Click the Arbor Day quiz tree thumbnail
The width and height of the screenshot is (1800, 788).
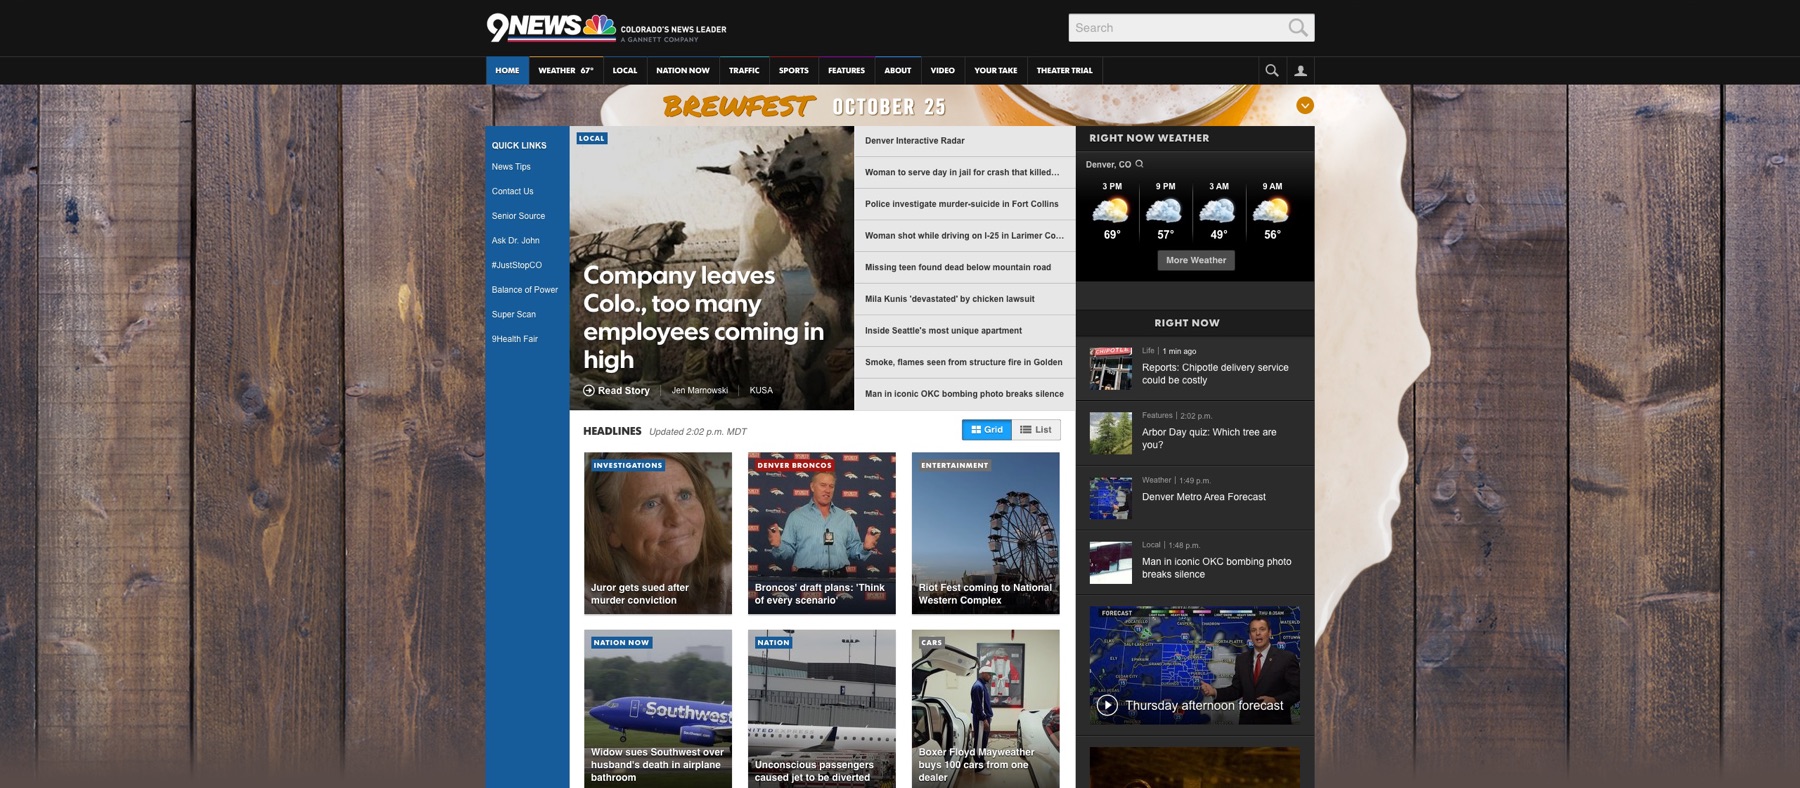[1111, 433]
